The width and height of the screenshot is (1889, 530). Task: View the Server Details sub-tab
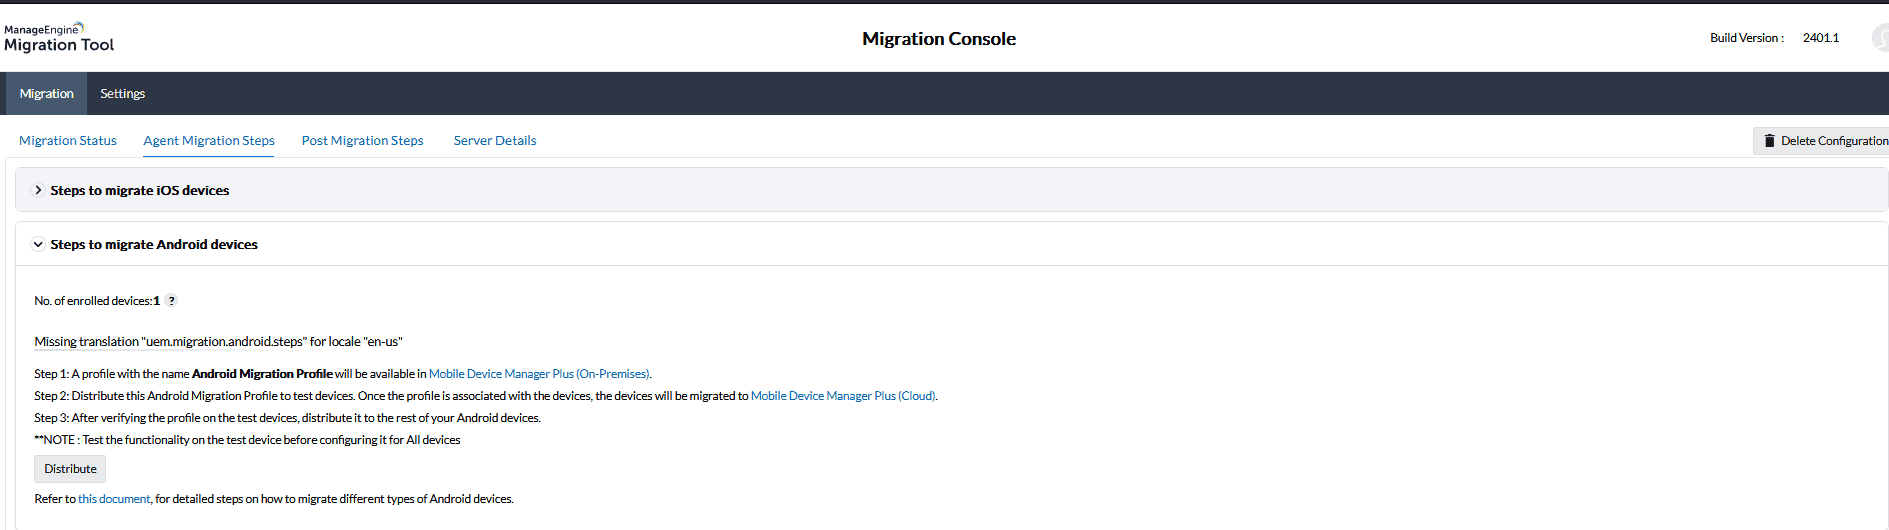495,141
